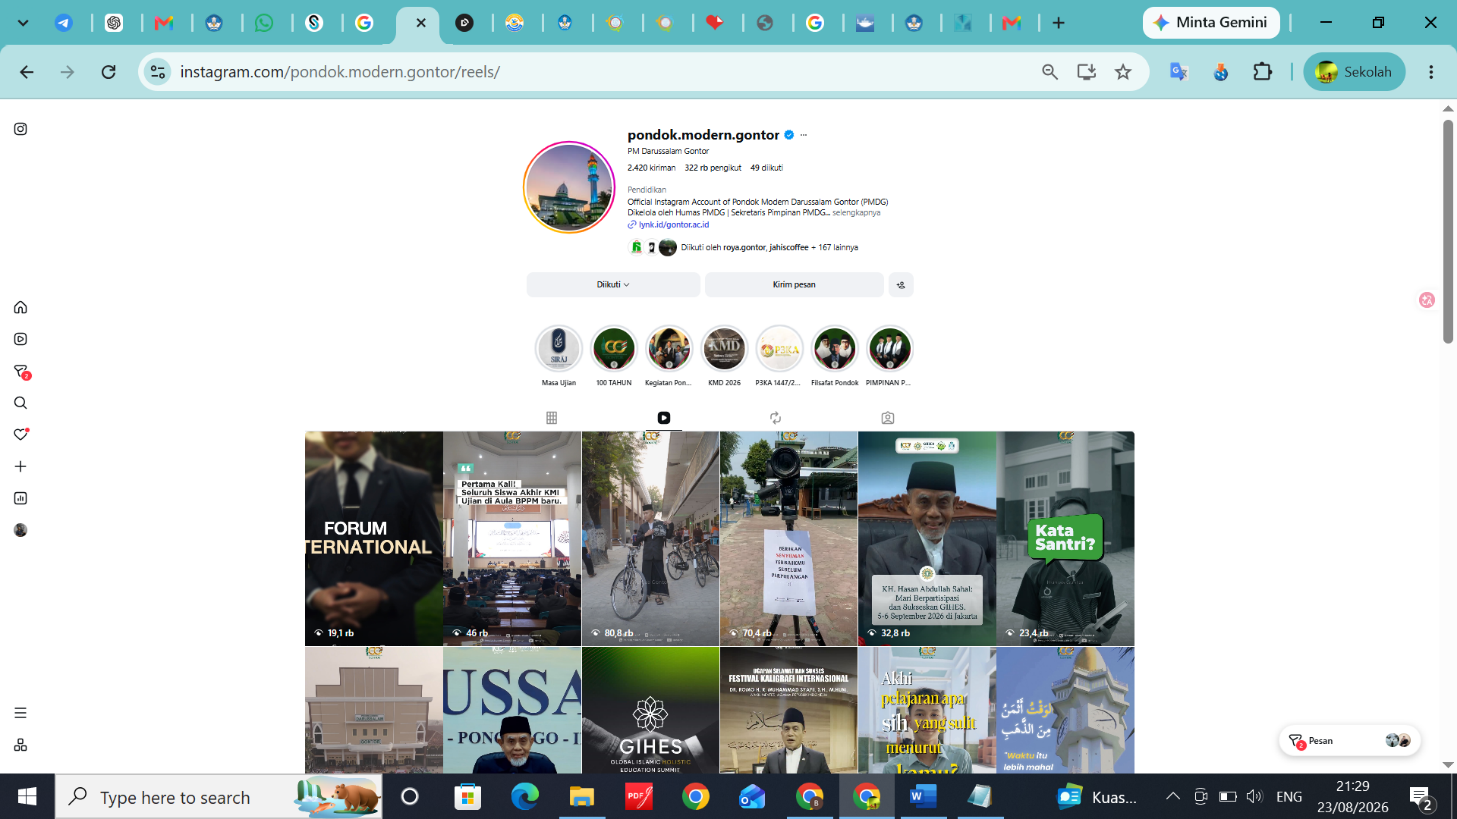Switch to the Posts grid tab
This screenshot has width=1457, height=819.
click(x=551, y=418)
